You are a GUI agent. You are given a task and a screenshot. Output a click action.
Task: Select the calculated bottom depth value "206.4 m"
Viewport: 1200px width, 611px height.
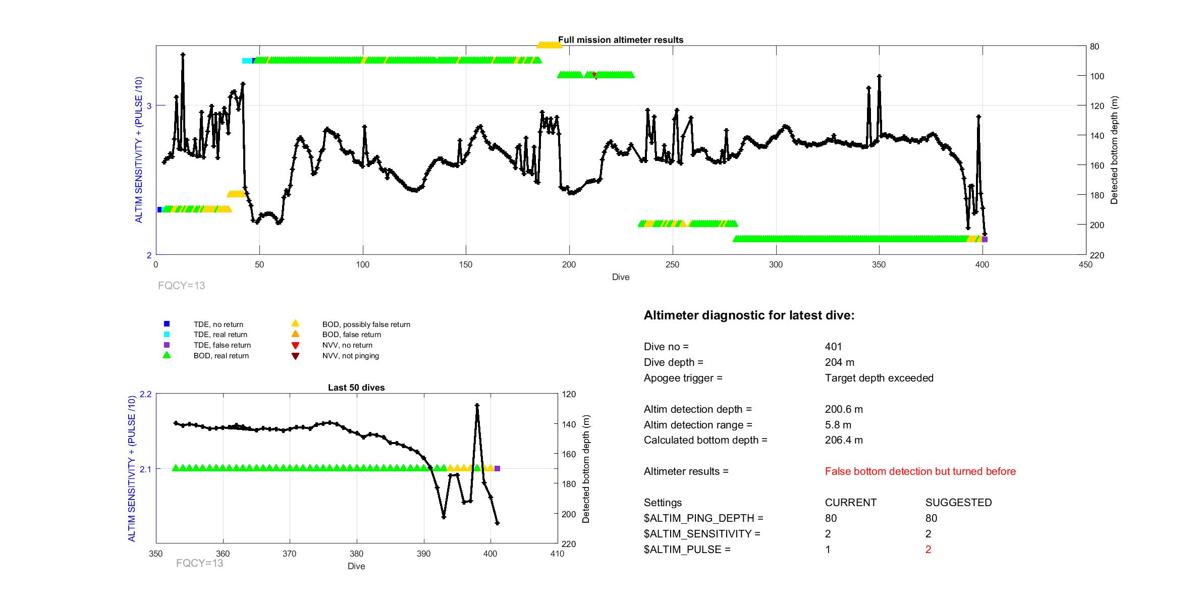[x=844, y=440]
